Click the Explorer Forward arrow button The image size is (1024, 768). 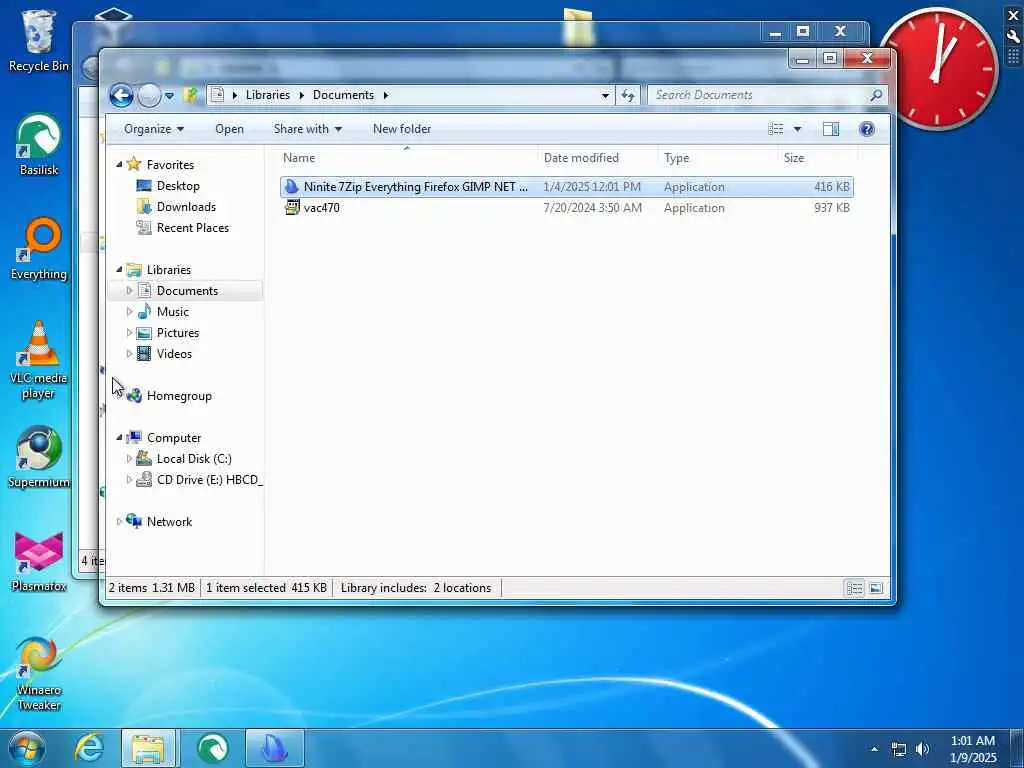pyautogui.click(x=149, y=95)
